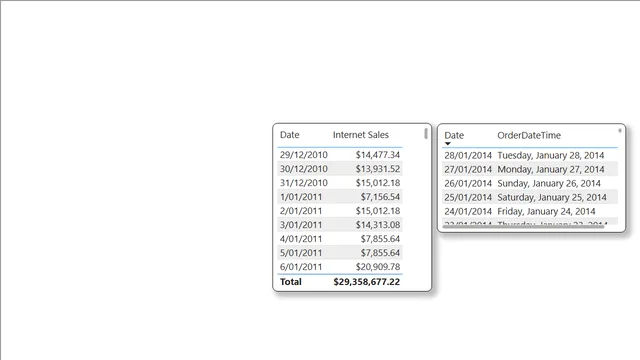Select the $15,012.18 value in the 2/01/2011 row

[378, 211]
